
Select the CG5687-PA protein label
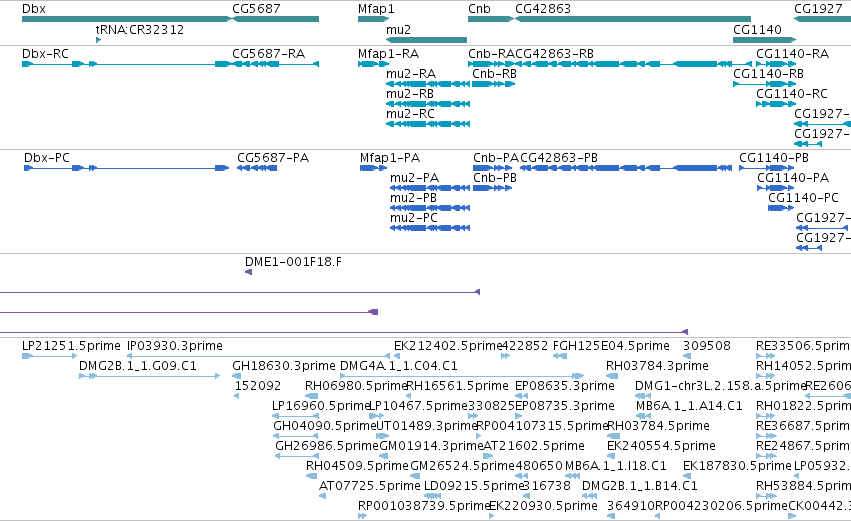[x=273, y=157]
